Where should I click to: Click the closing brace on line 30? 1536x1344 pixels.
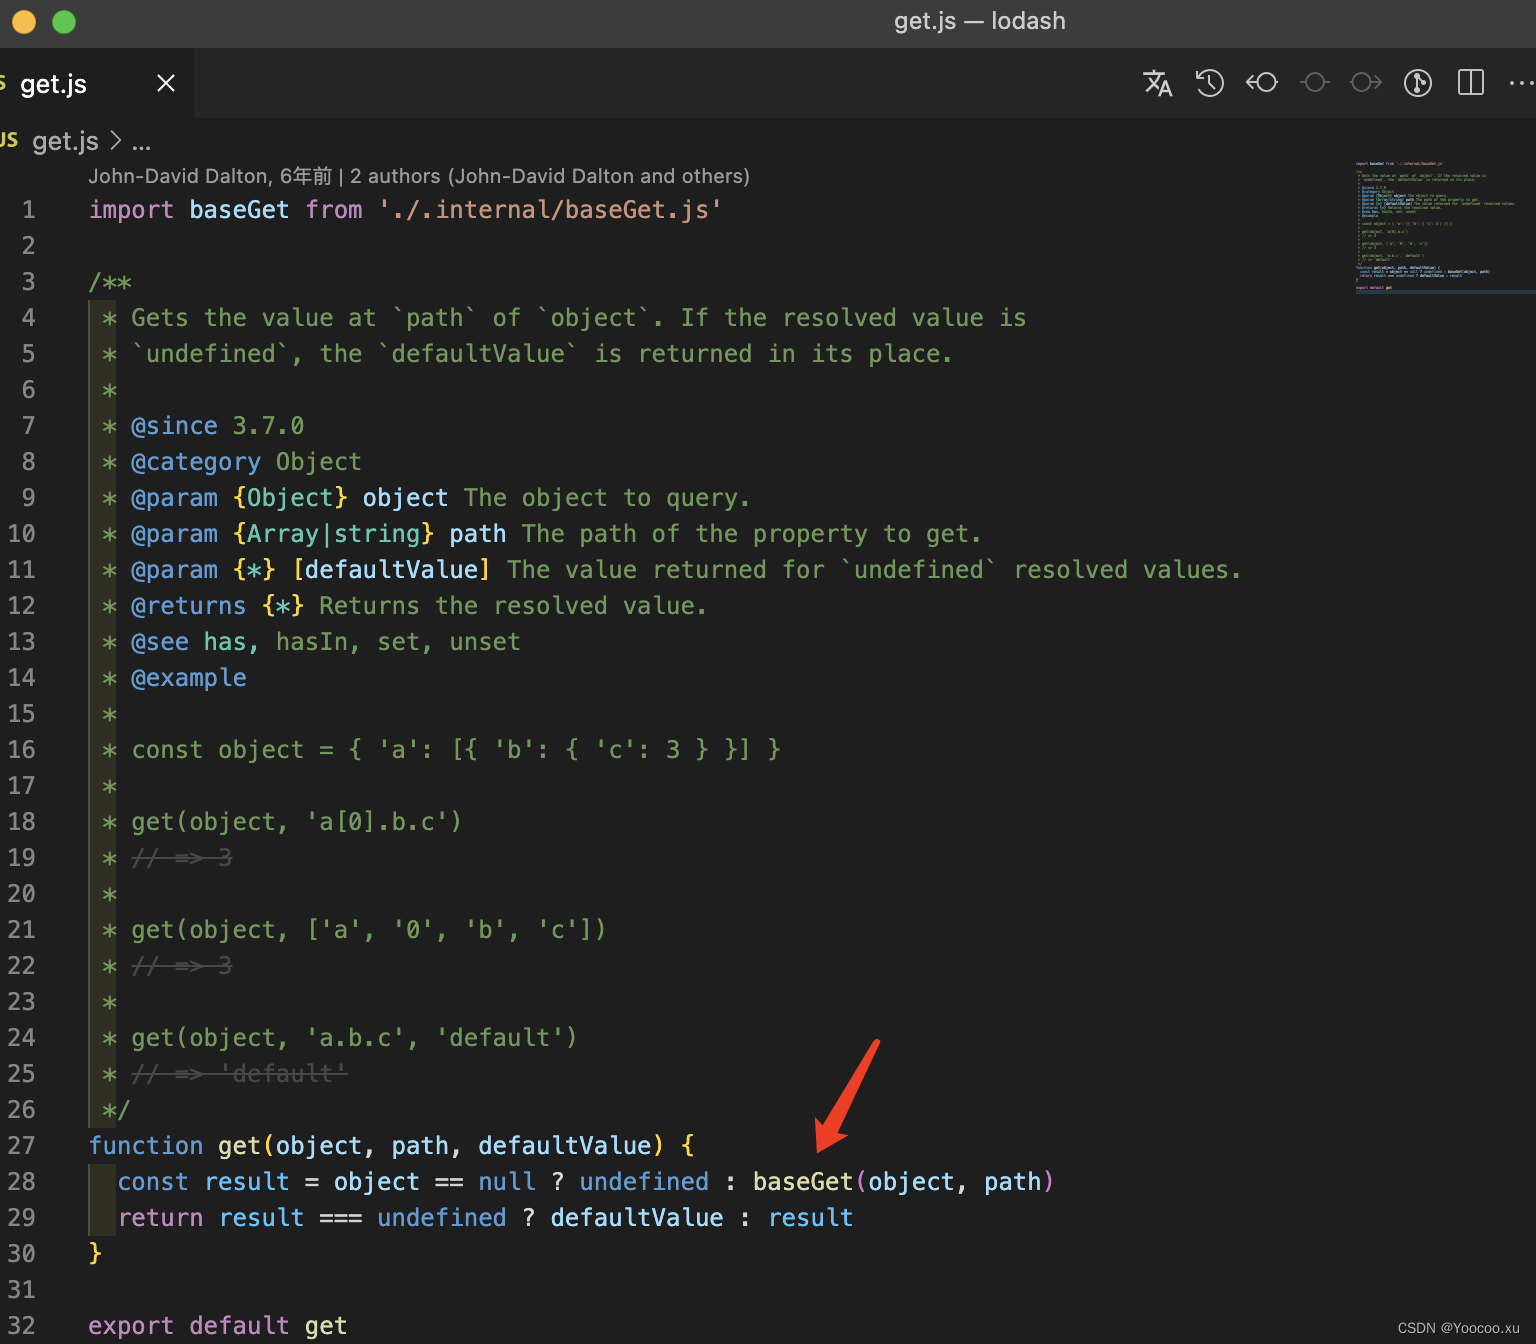click(95, 1254)
